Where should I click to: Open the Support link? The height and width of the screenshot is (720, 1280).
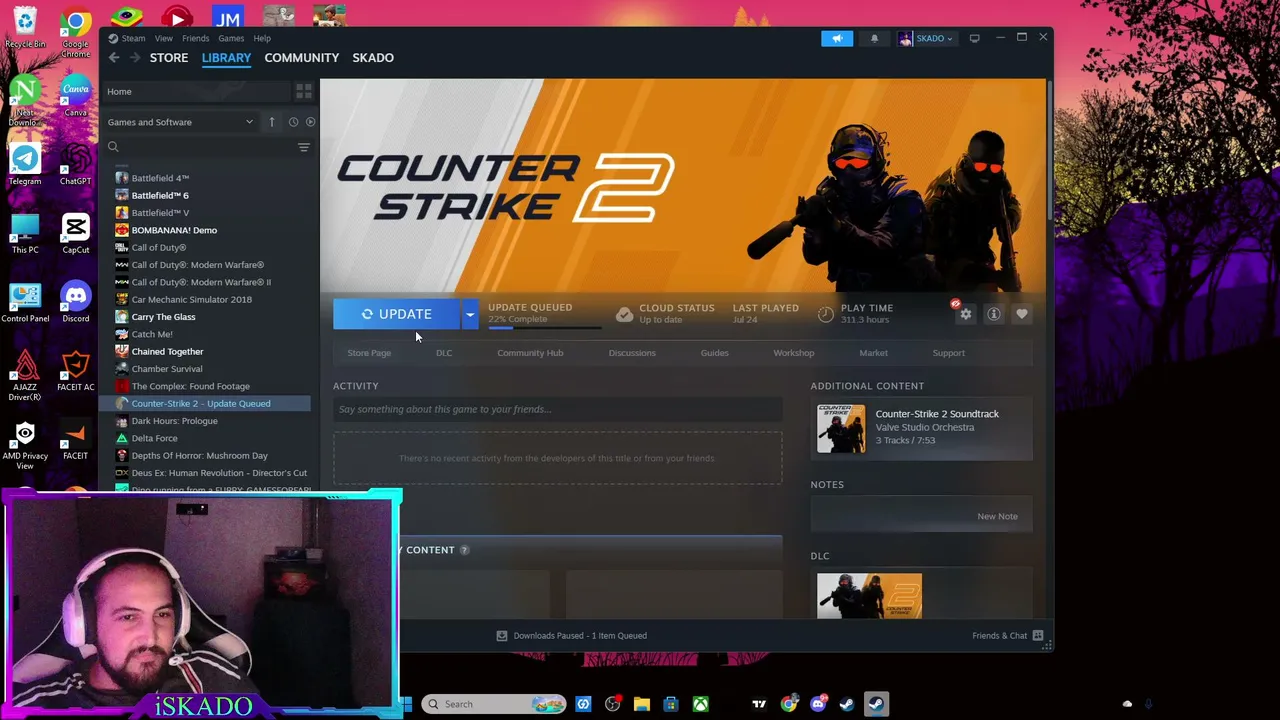[949, 353]
